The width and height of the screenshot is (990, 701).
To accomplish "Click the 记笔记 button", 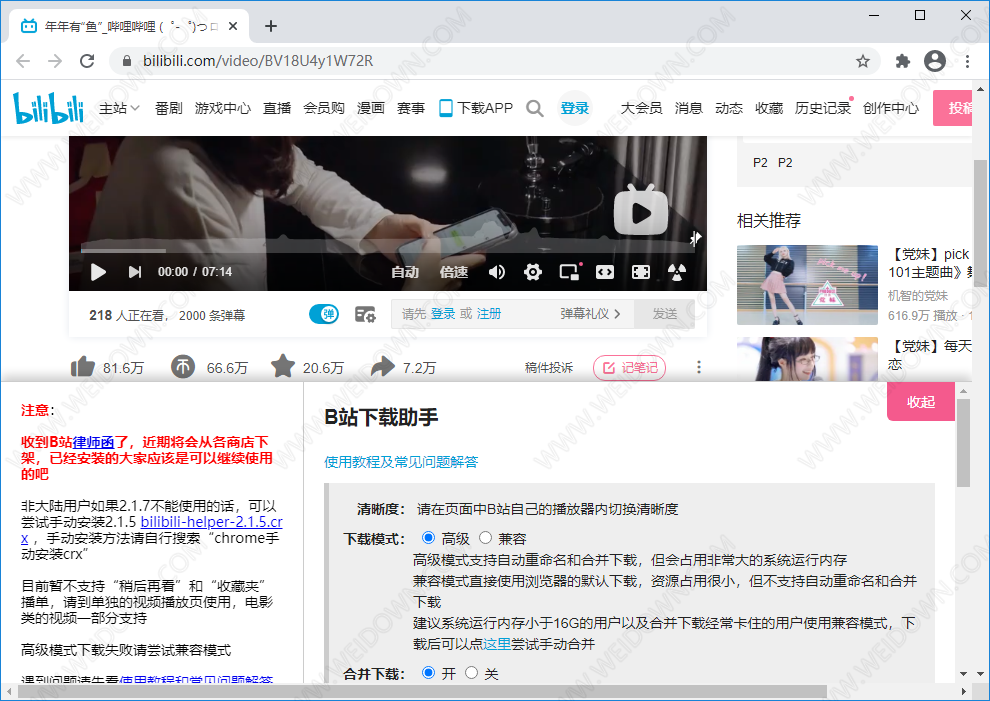I will (629, 368).
